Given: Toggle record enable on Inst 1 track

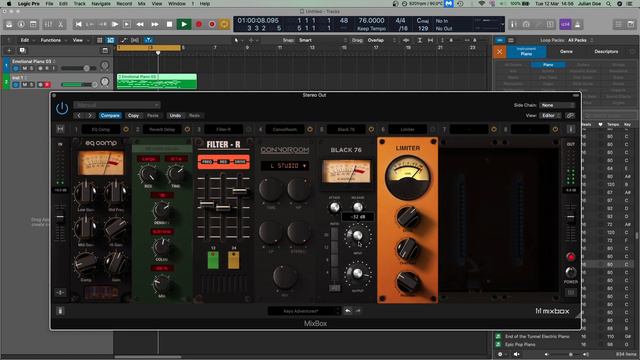Looking at the screenshot, I should (47, 84).
